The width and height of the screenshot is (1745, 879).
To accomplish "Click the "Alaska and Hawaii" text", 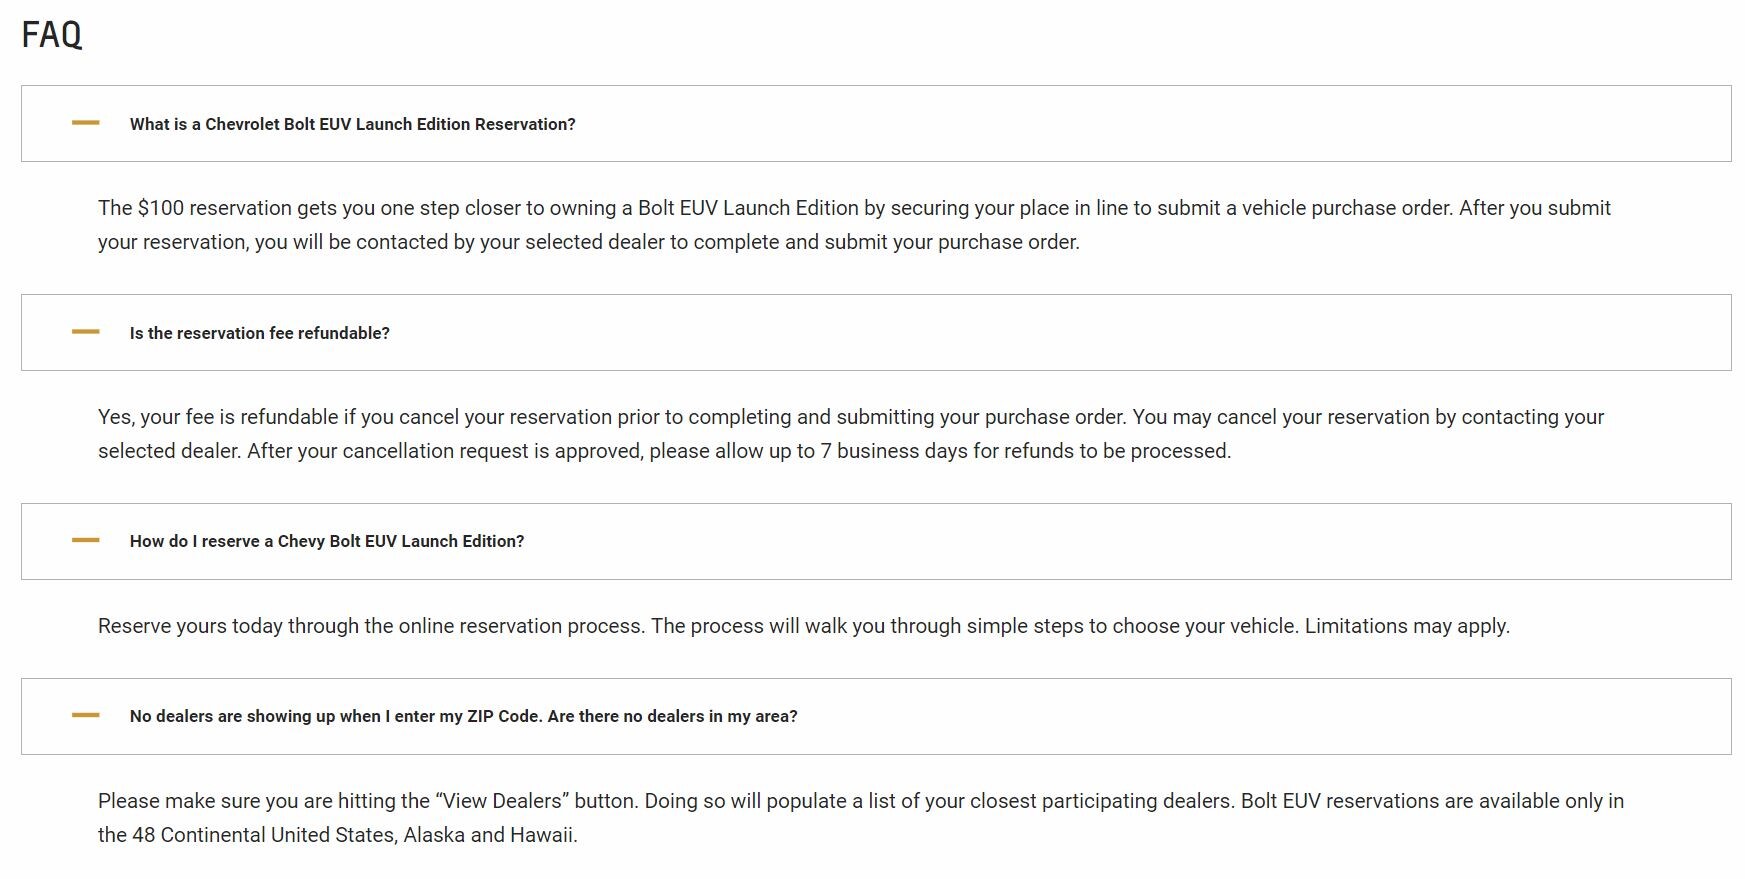I will click(x=490, y=835).
